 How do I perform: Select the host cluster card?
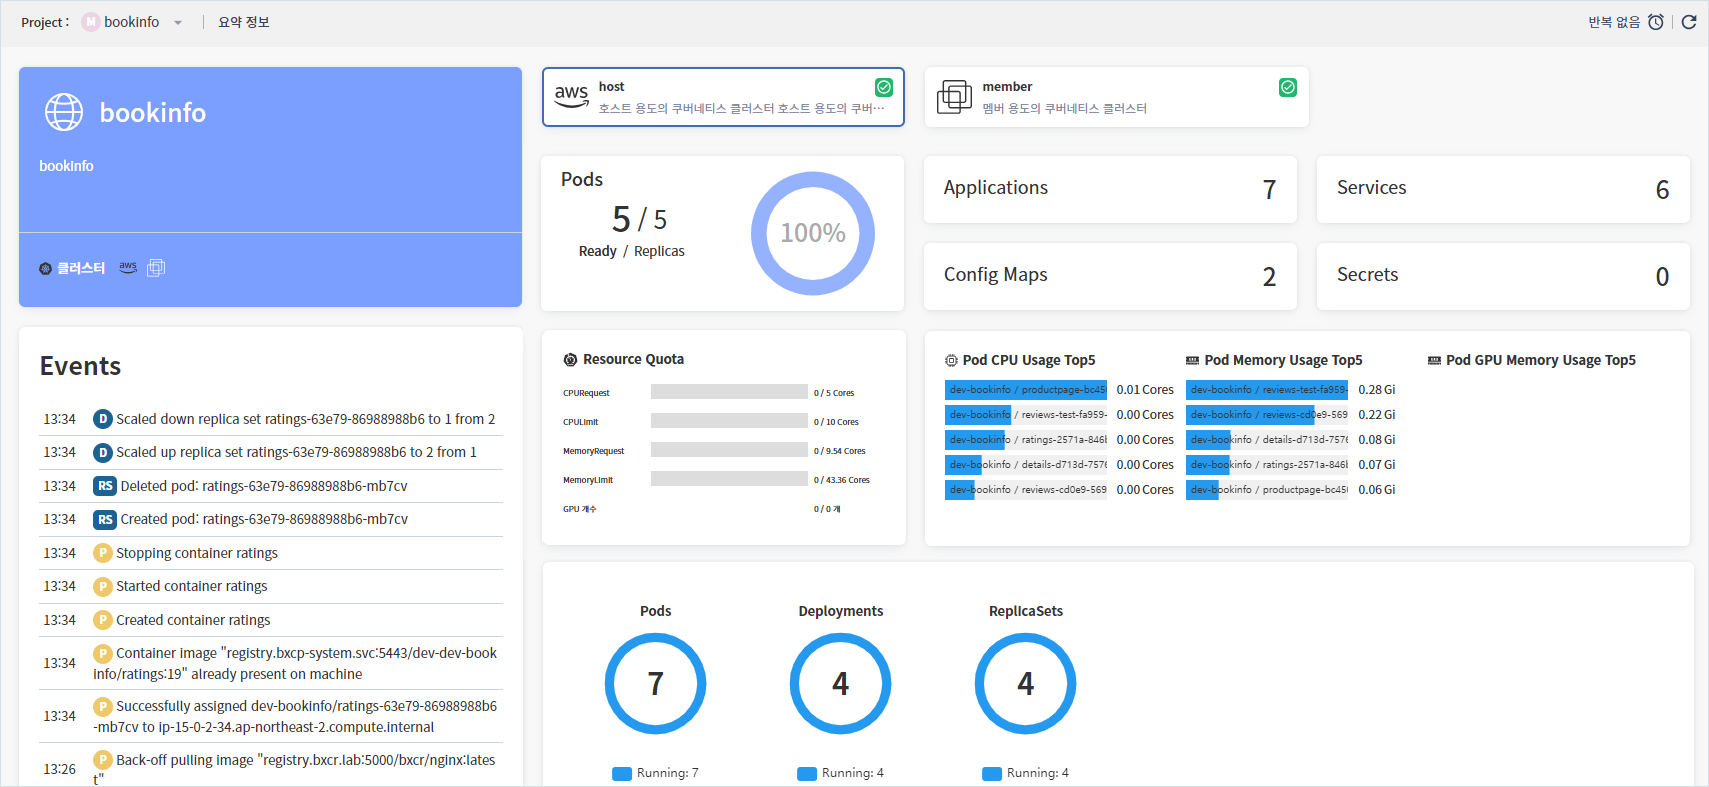(x=723, y=97)
